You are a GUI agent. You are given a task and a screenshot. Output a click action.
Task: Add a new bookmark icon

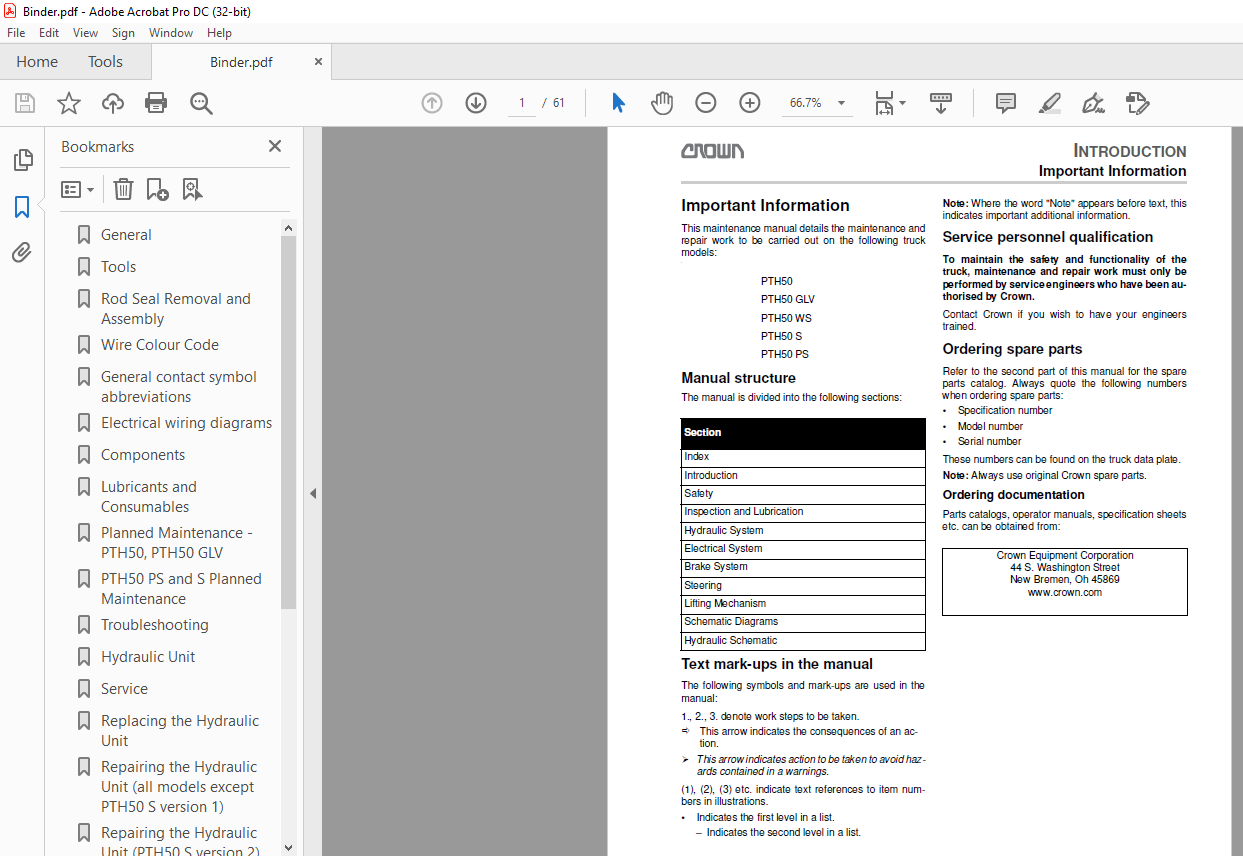(157, 189)
